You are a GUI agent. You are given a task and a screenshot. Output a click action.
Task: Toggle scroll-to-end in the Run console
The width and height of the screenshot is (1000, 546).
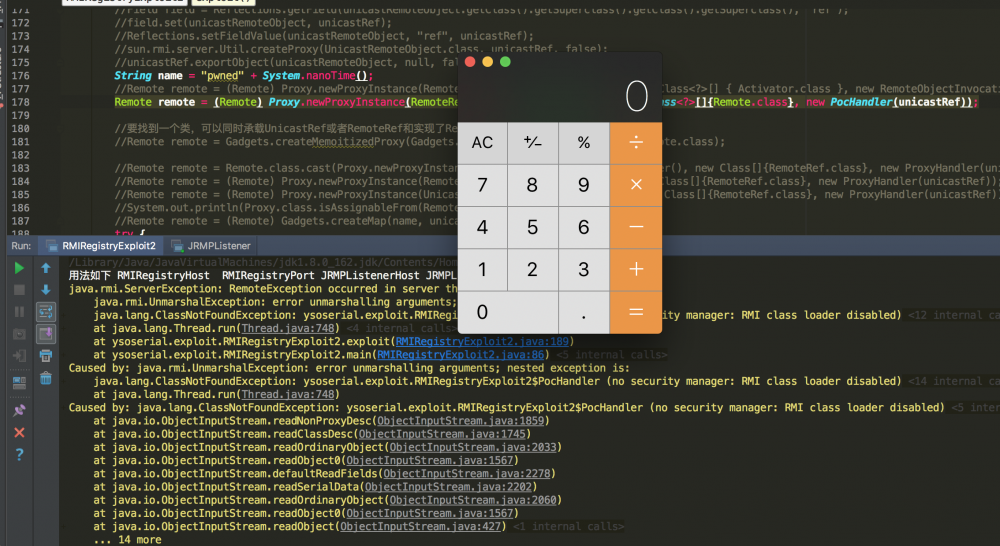[46, 334]
